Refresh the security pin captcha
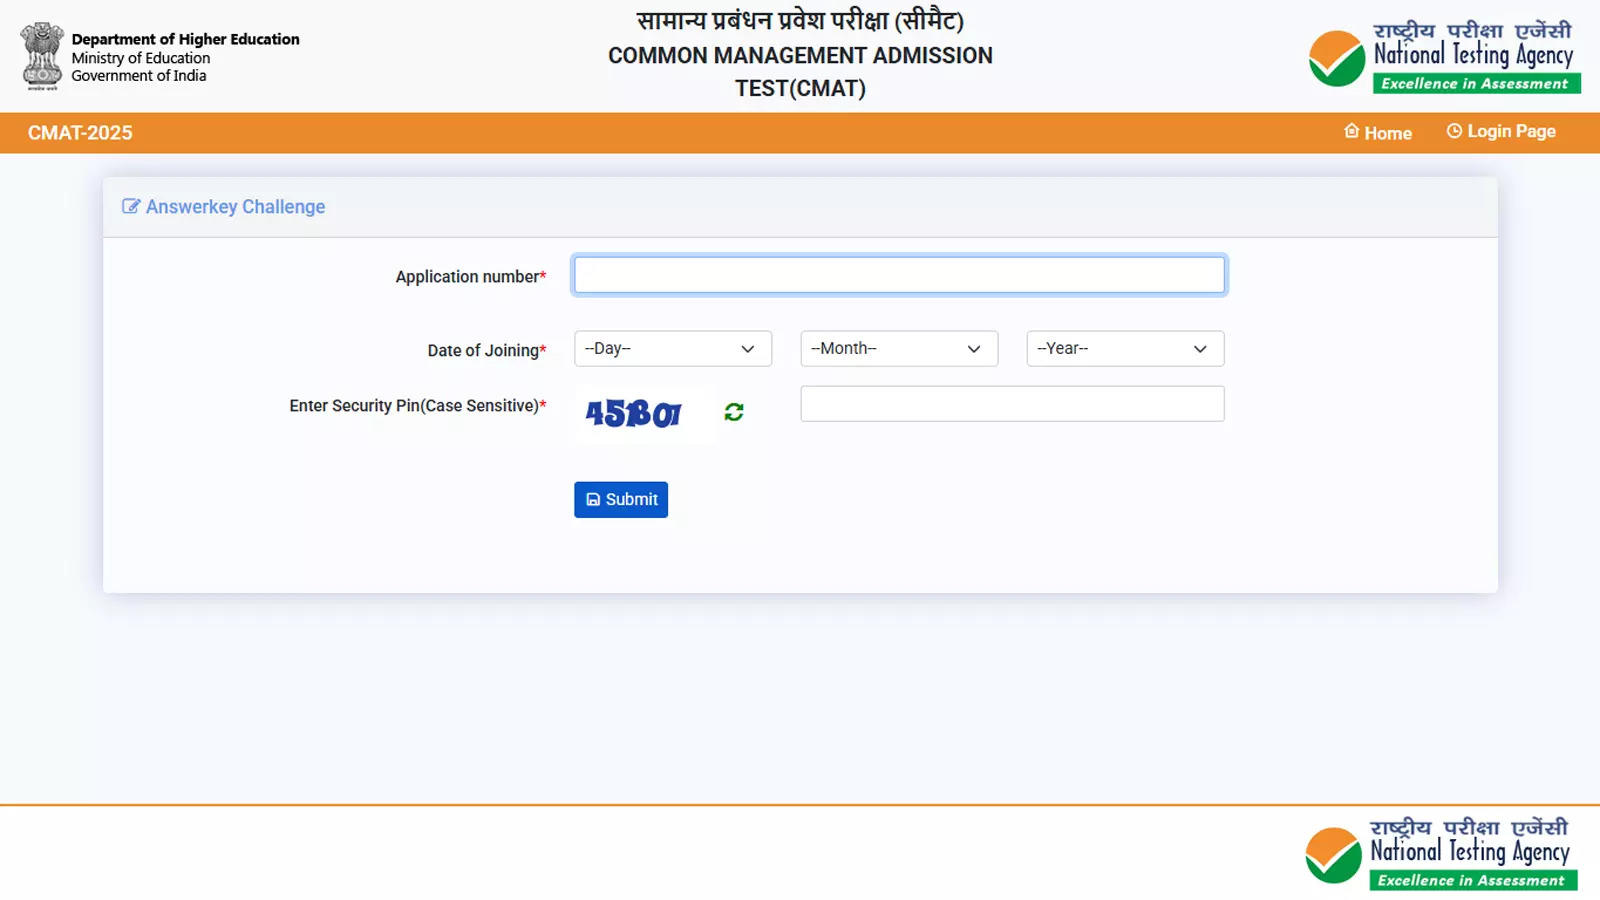 (735, 411)
